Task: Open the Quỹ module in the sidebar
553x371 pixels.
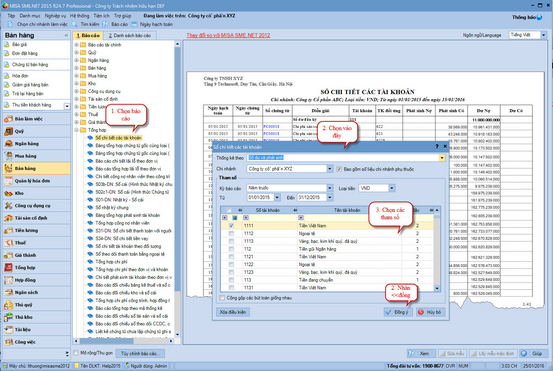Action: pos(36,131)
